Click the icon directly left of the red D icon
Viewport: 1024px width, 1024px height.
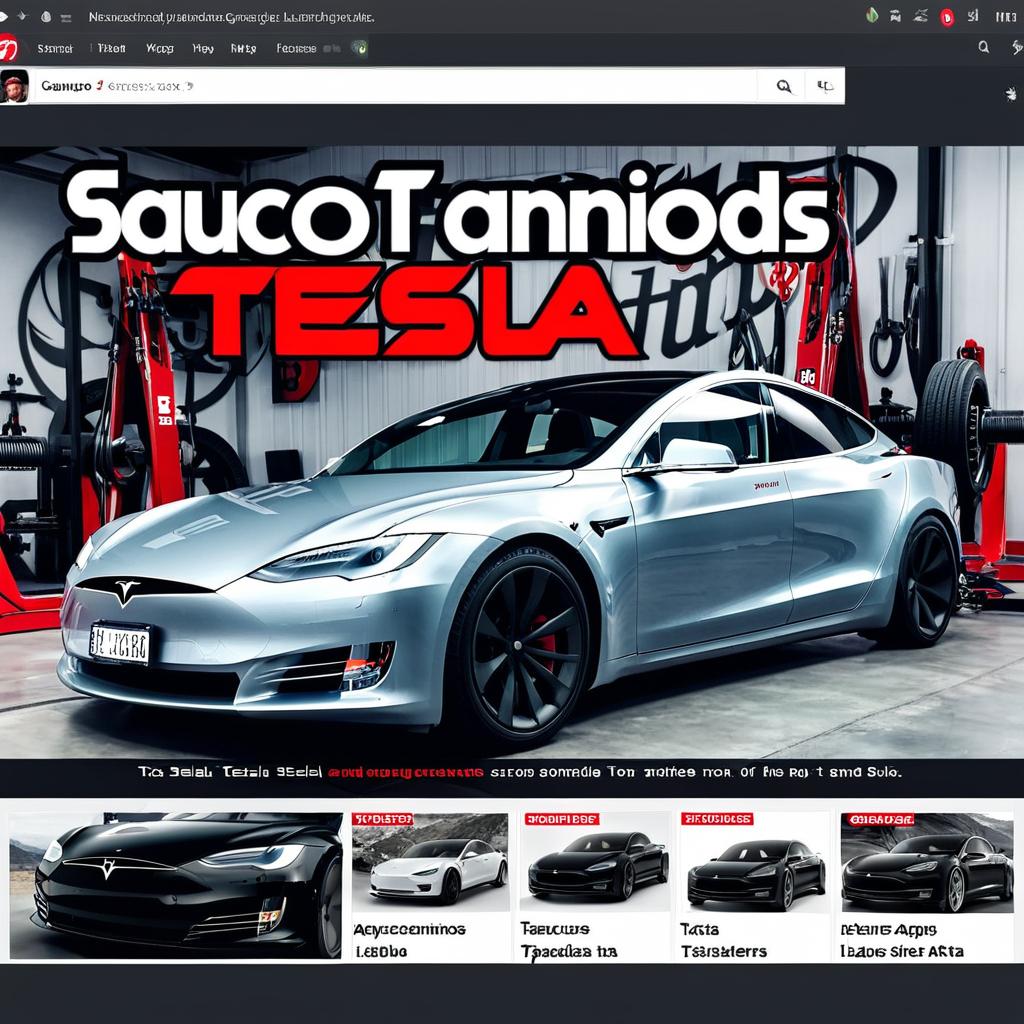(921, 16)
